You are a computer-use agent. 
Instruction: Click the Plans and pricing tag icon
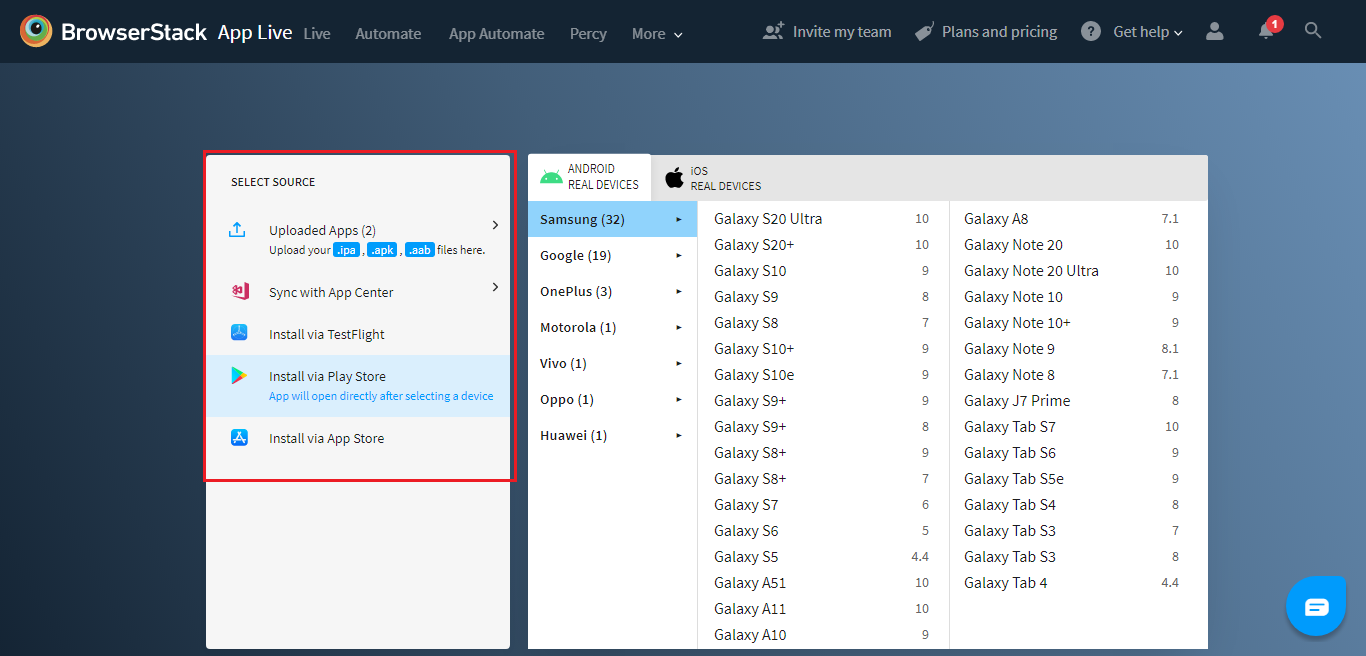tap(924, 32)
